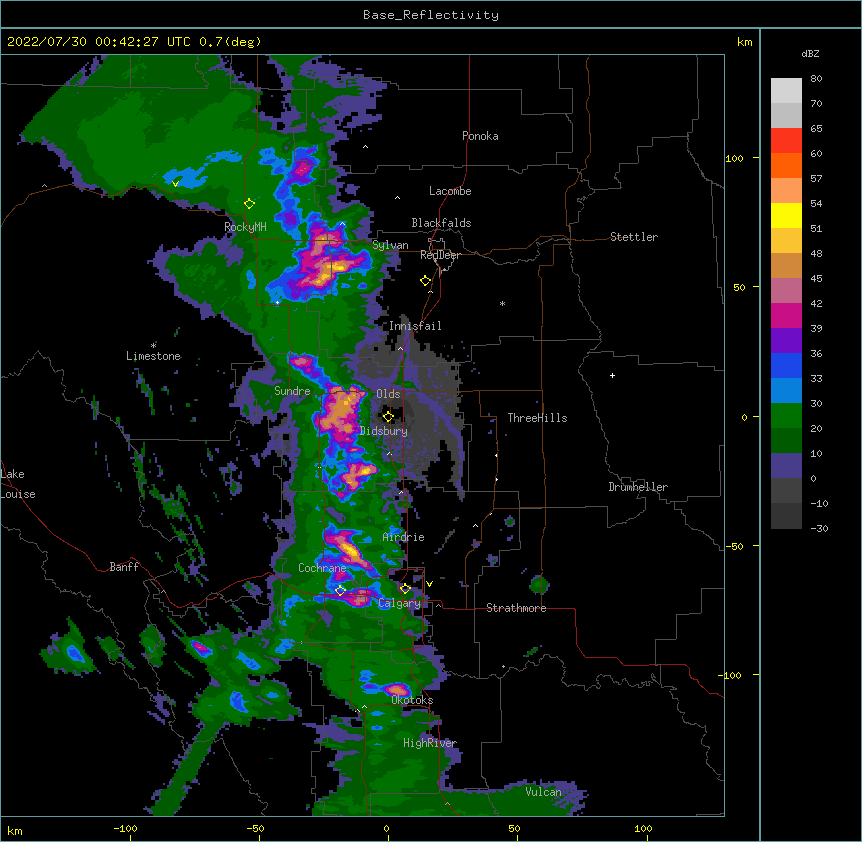Click the Cochrane map label
This screenshot has height=842, width=862.
coord(322,568)
